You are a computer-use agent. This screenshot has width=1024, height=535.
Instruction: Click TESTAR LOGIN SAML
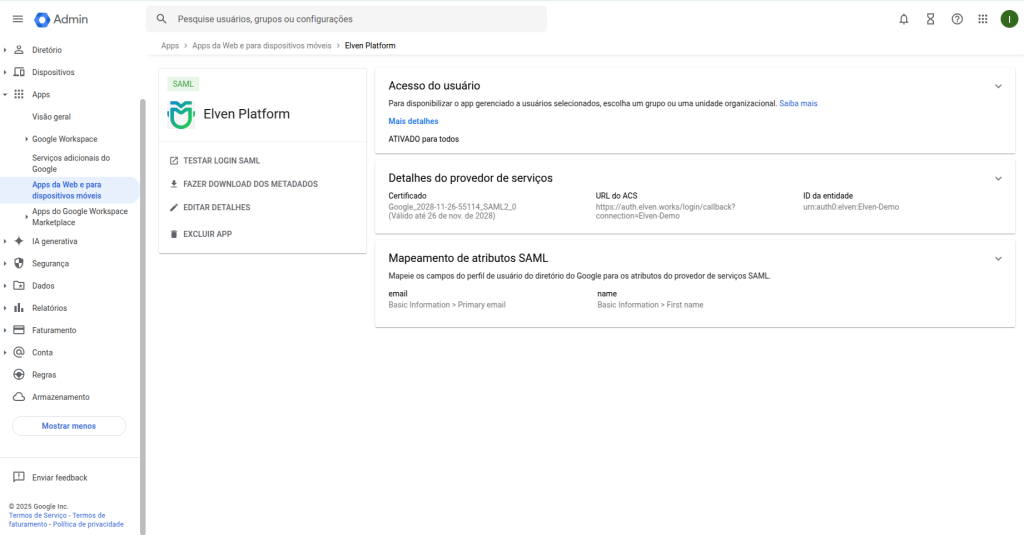[221, 161]
